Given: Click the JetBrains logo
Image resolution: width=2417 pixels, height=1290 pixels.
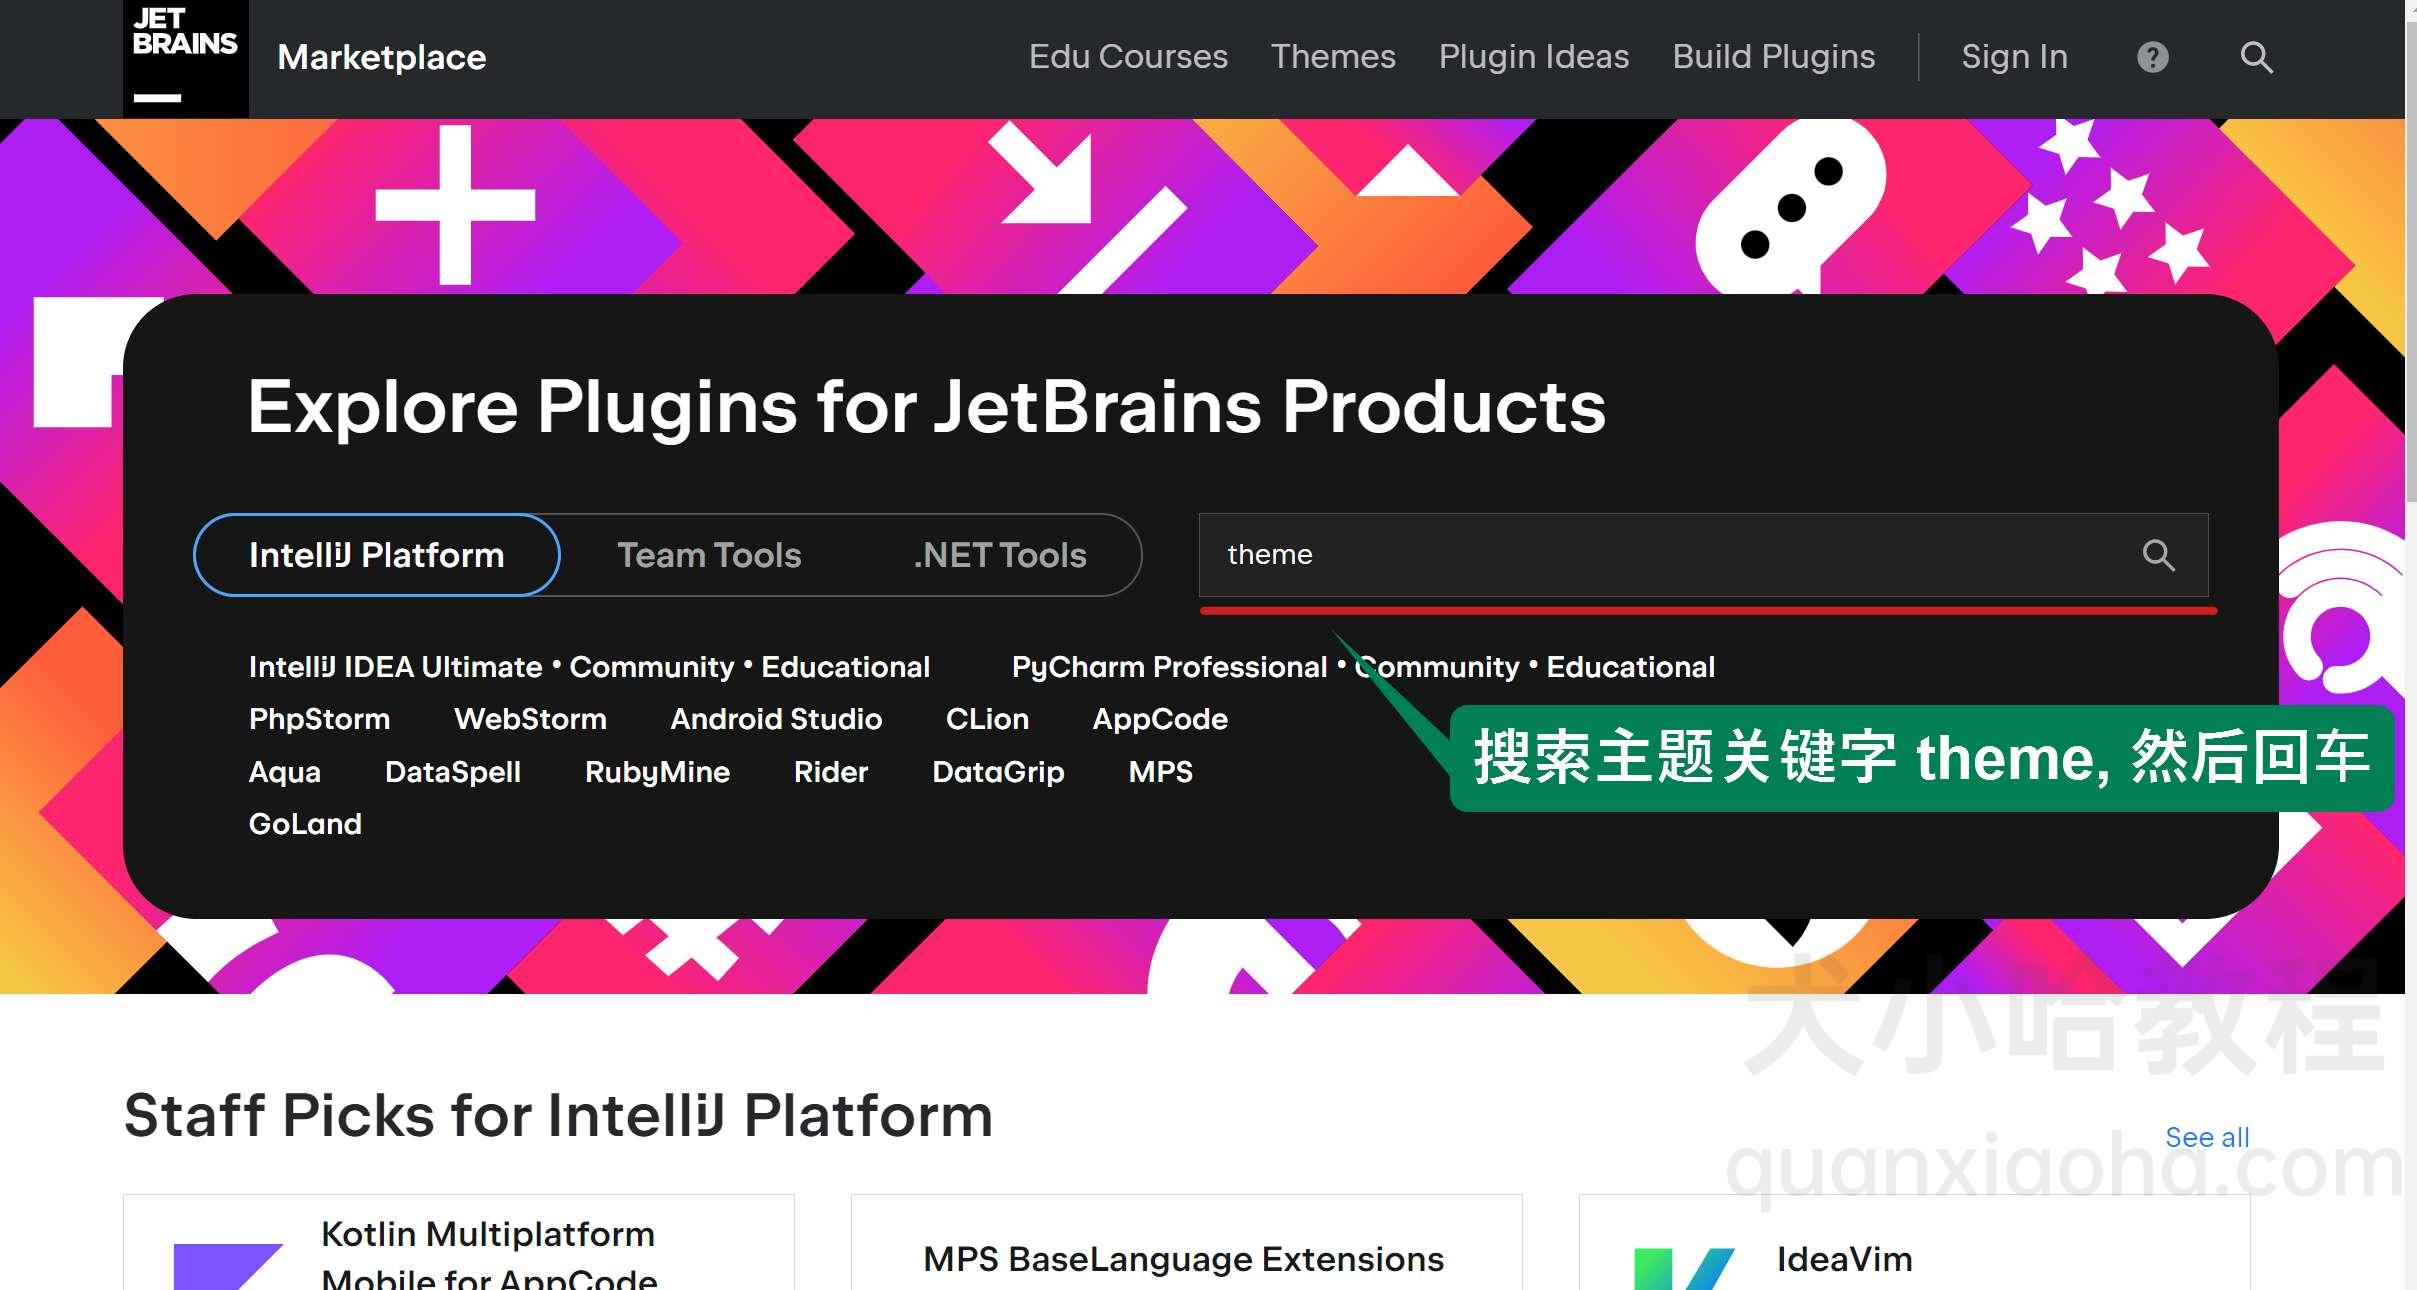Looking at the screenshot, I should pos(185,58).
